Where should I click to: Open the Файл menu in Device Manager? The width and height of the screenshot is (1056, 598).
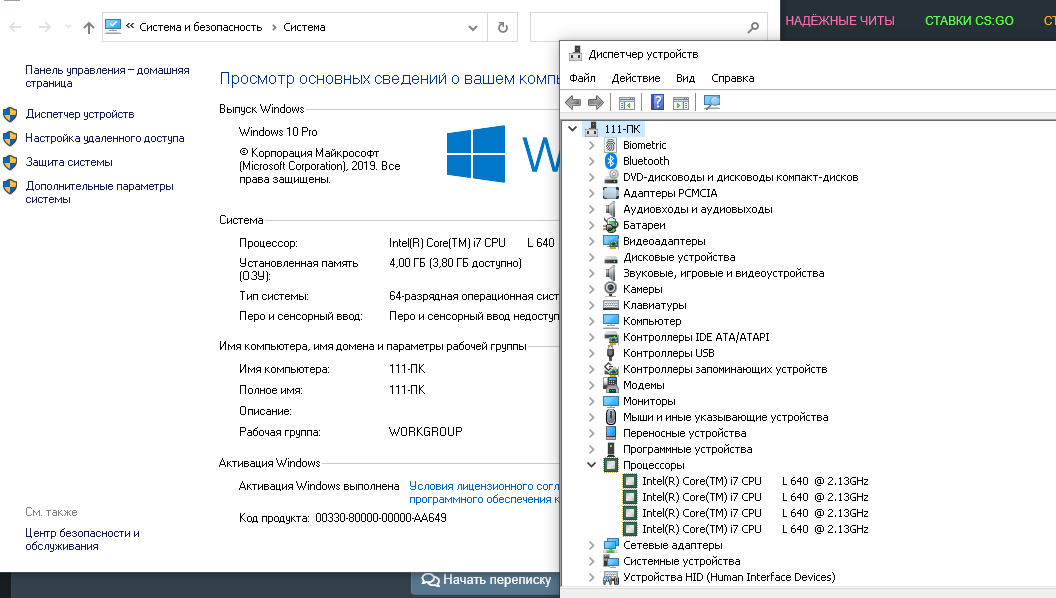(582, 78)
